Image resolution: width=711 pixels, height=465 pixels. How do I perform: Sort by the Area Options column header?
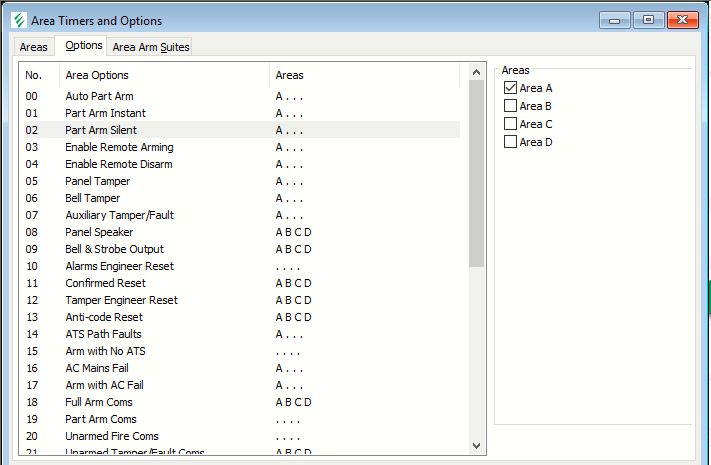click(165, 75)
